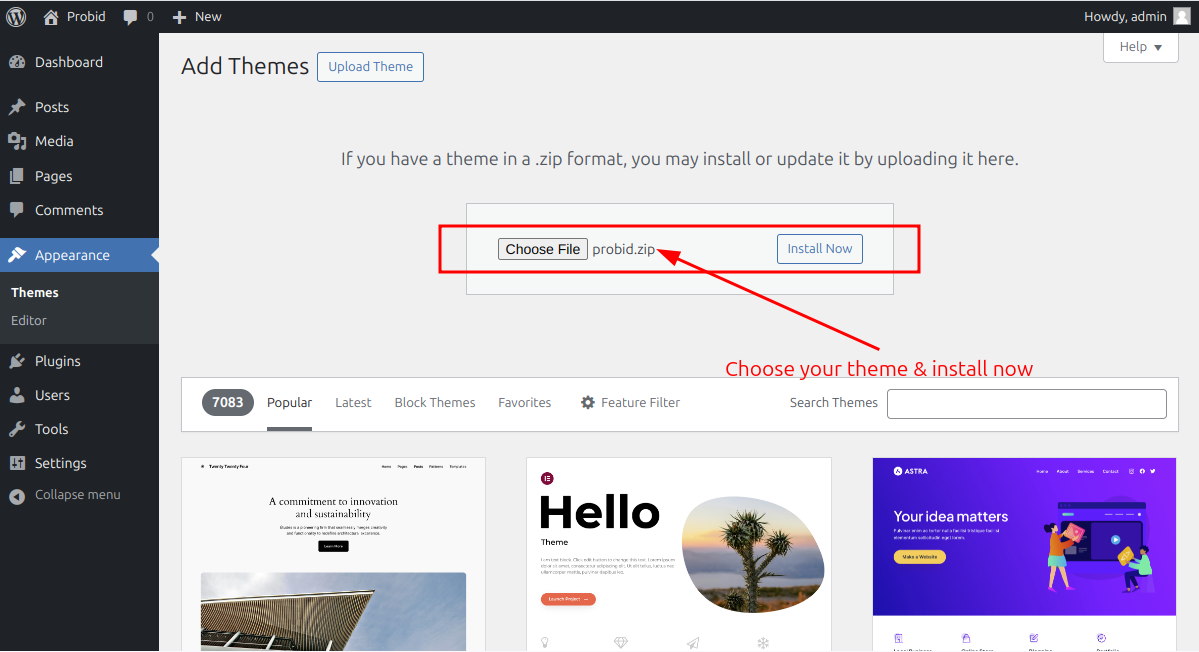Screen dimensions: 1199x652
Task: Click the WordPress logo icon
Action: [x=16, y=16]
